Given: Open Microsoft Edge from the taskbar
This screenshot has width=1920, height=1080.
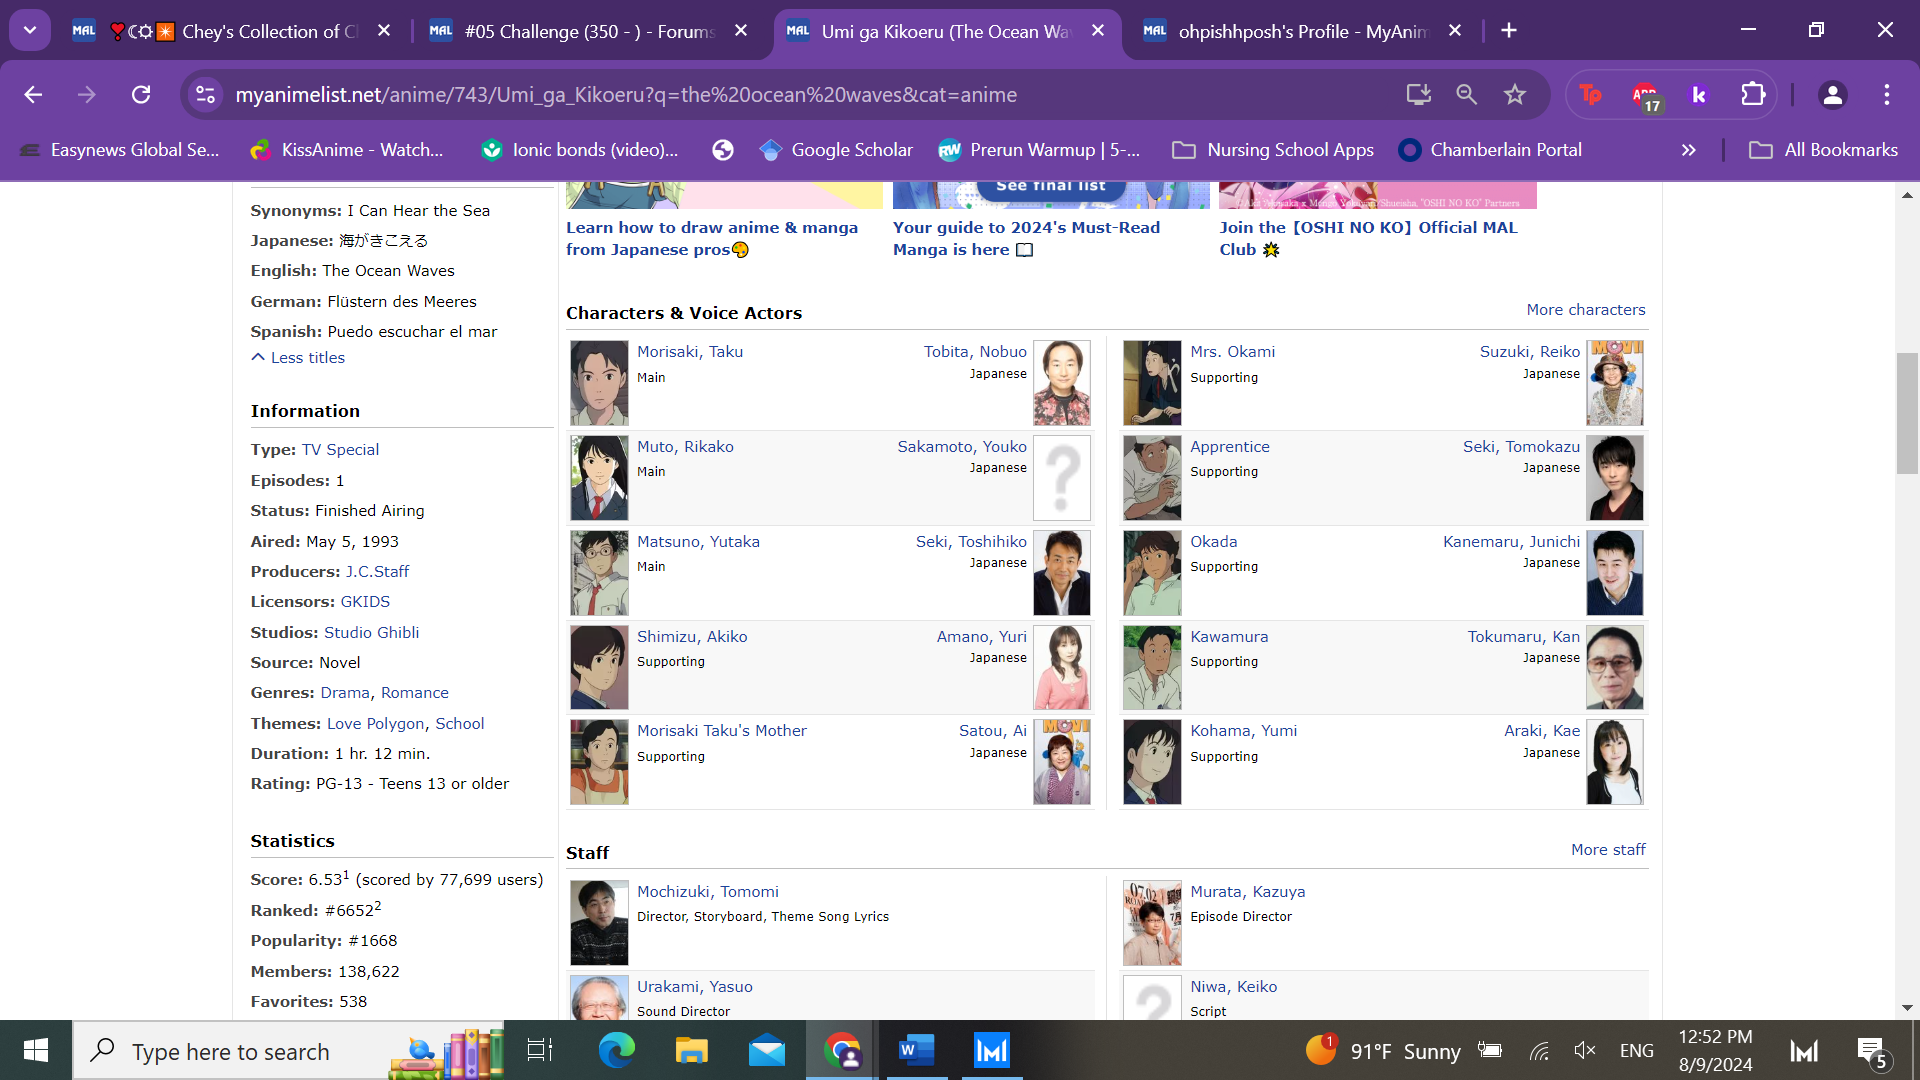Looking at the screenshot, I should 616,1051.
